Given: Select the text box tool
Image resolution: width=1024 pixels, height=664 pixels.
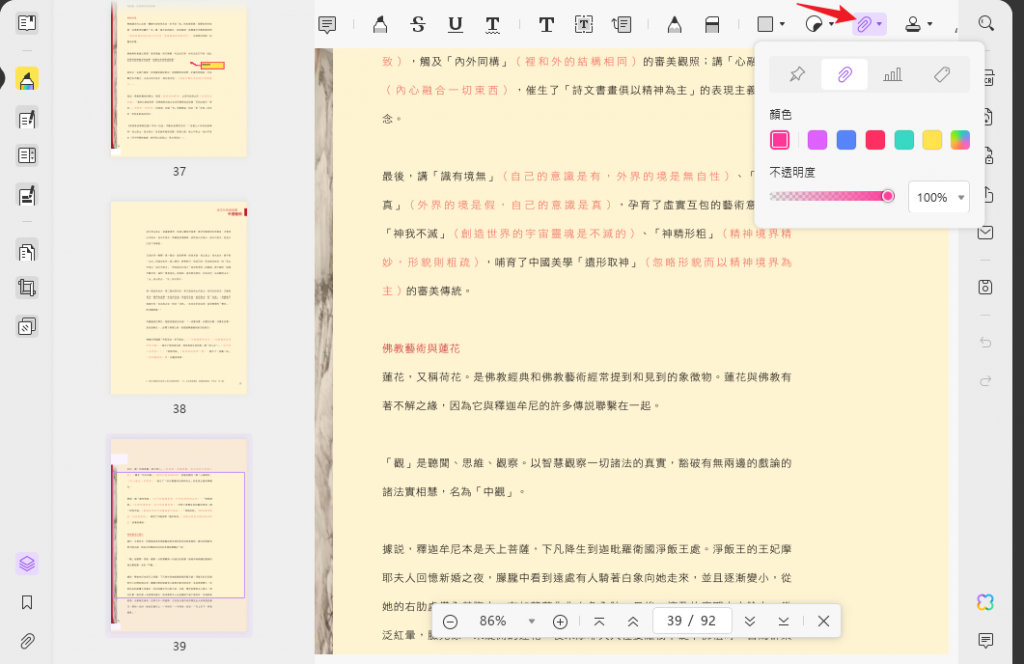Looking at the screenshot, I should click(x=583, y=24).
